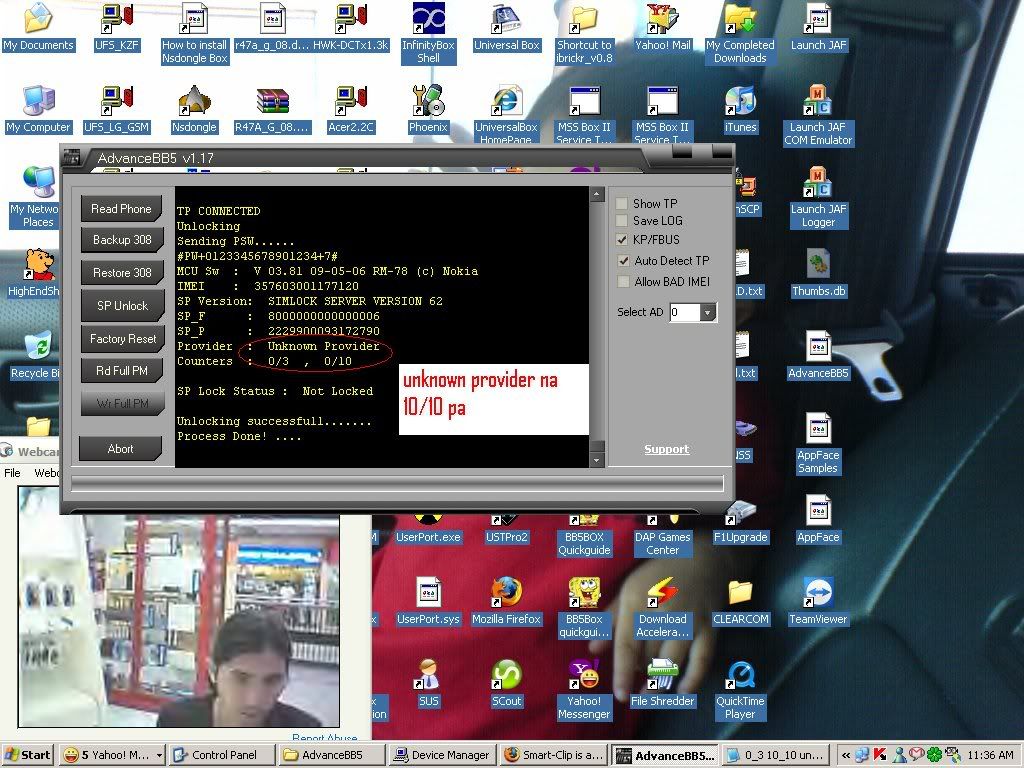The image size is (1024, 768).
Task: Open How to install Nsdongle Box file
Action: click(x=194, y=33)
